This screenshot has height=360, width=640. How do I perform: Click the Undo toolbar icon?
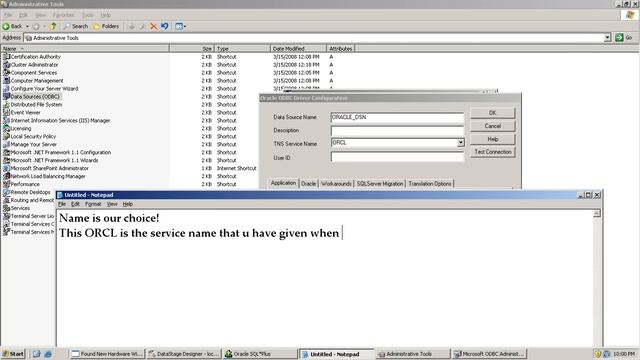click(x=164, y=26)
